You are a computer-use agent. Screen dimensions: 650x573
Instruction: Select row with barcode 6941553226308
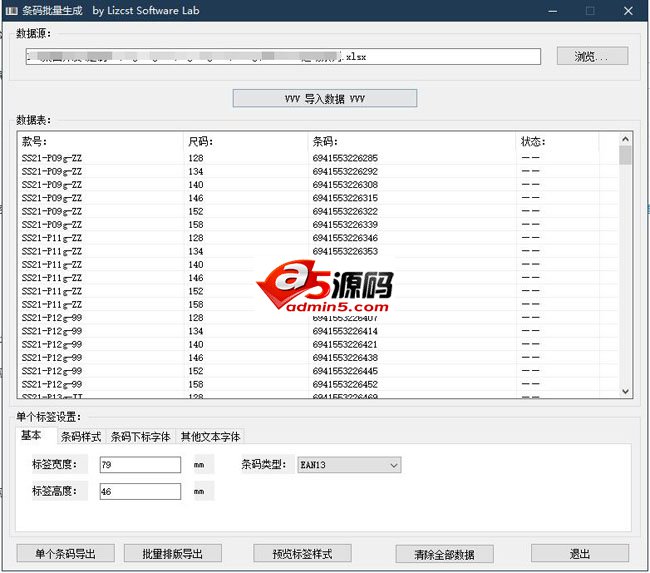(318, 185)
